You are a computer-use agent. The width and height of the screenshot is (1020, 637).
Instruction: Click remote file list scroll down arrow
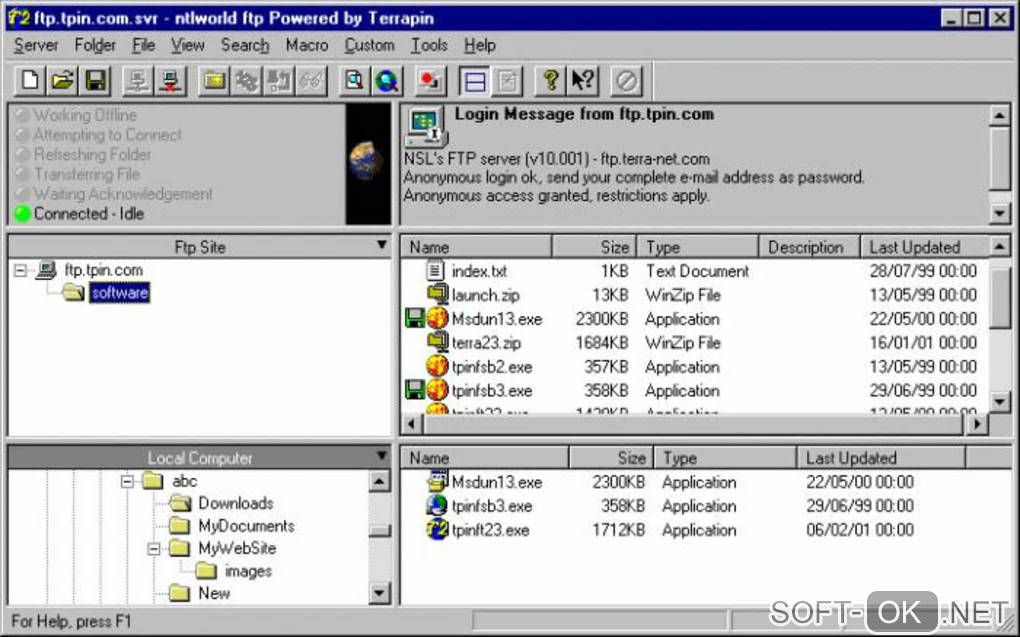[1000, 401]
